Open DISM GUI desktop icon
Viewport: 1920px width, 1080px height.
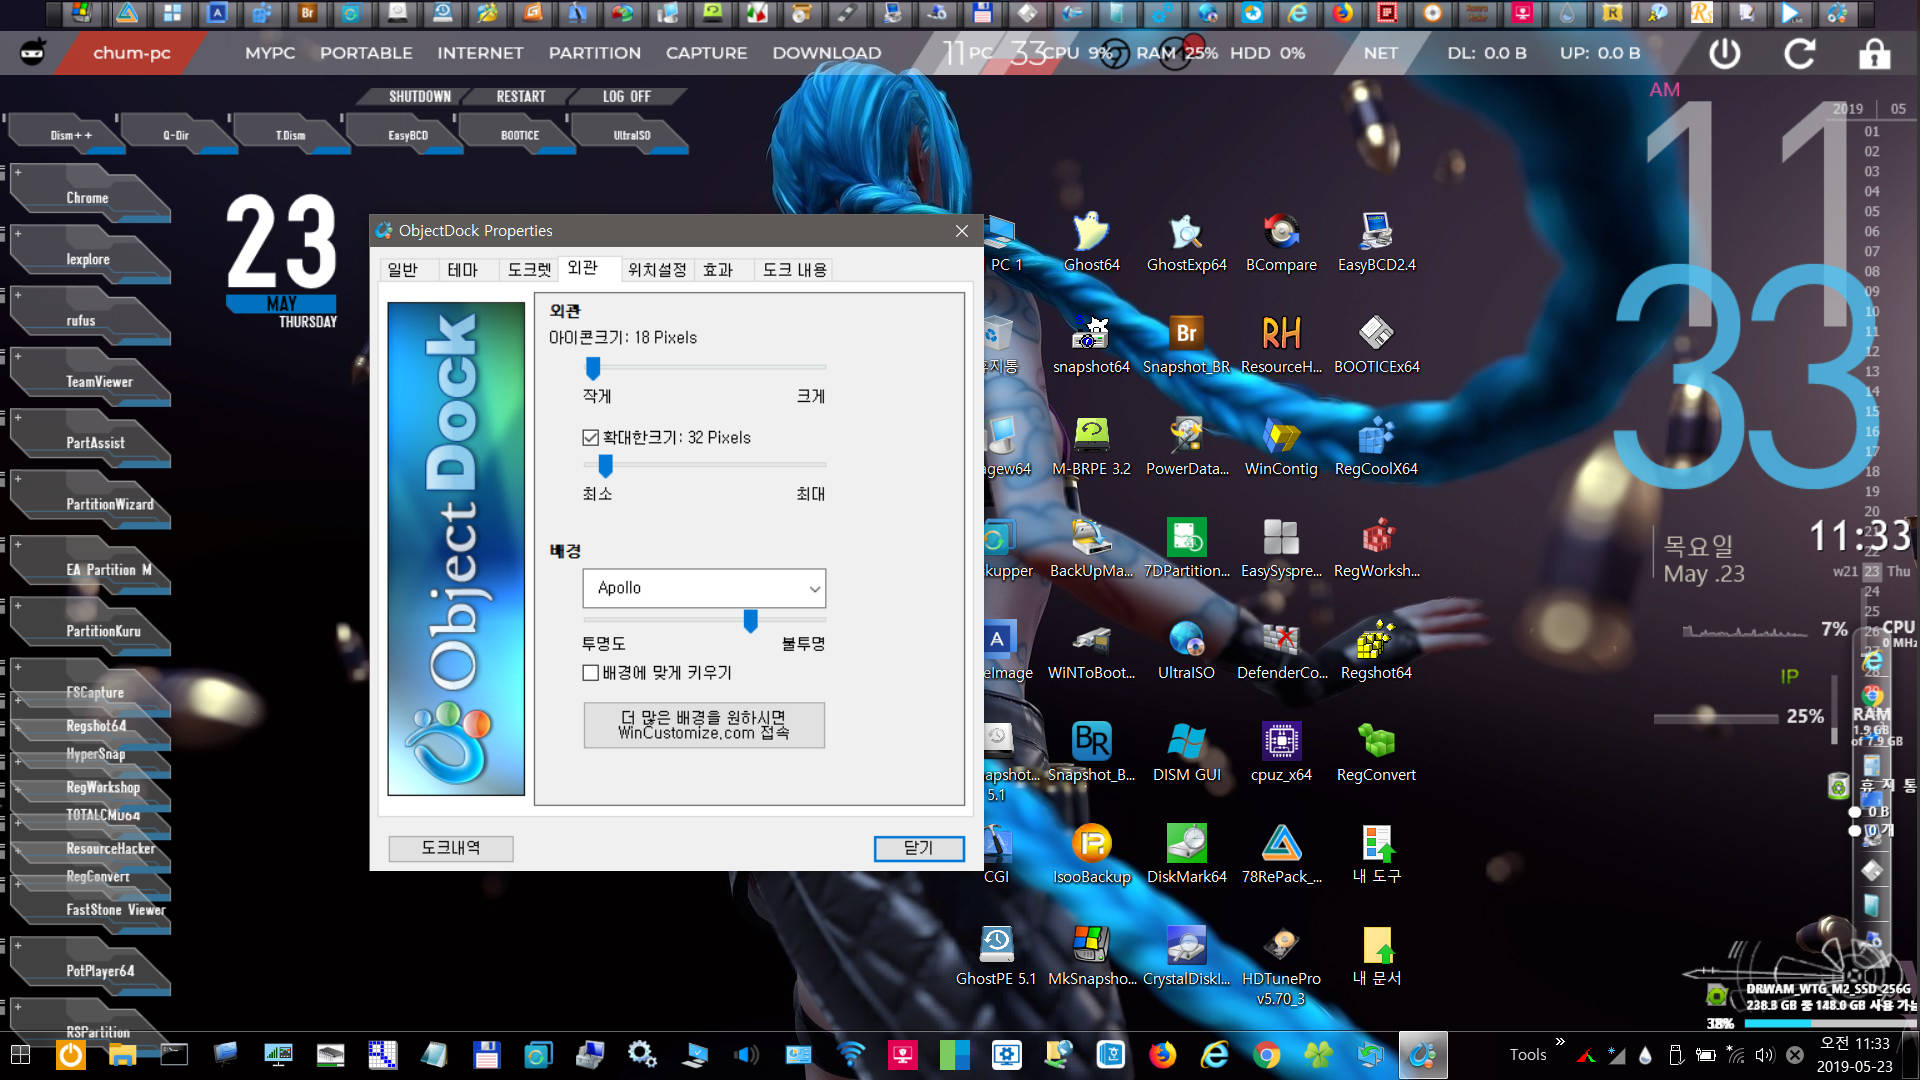1186,753
